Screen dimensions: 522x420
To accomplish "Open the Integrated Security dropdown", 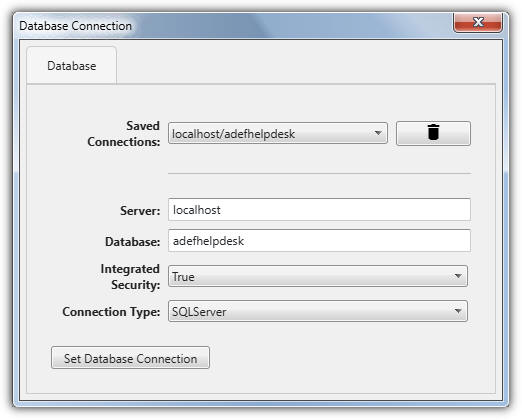I will (x=318, y=276).
